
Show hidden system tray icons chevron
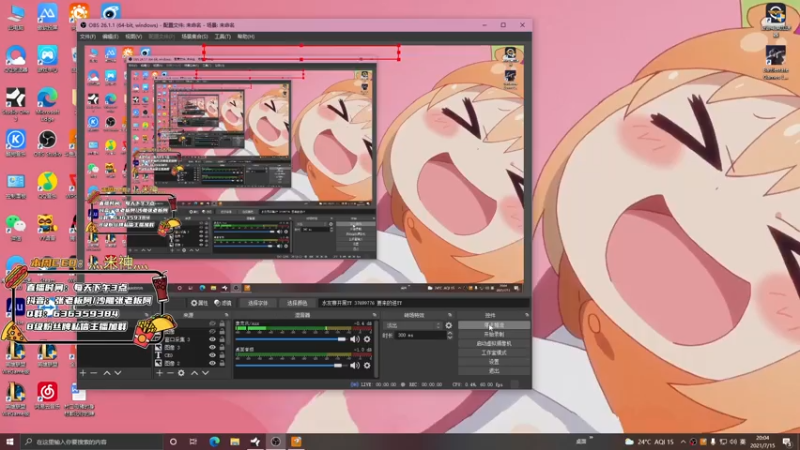[683, 442]
